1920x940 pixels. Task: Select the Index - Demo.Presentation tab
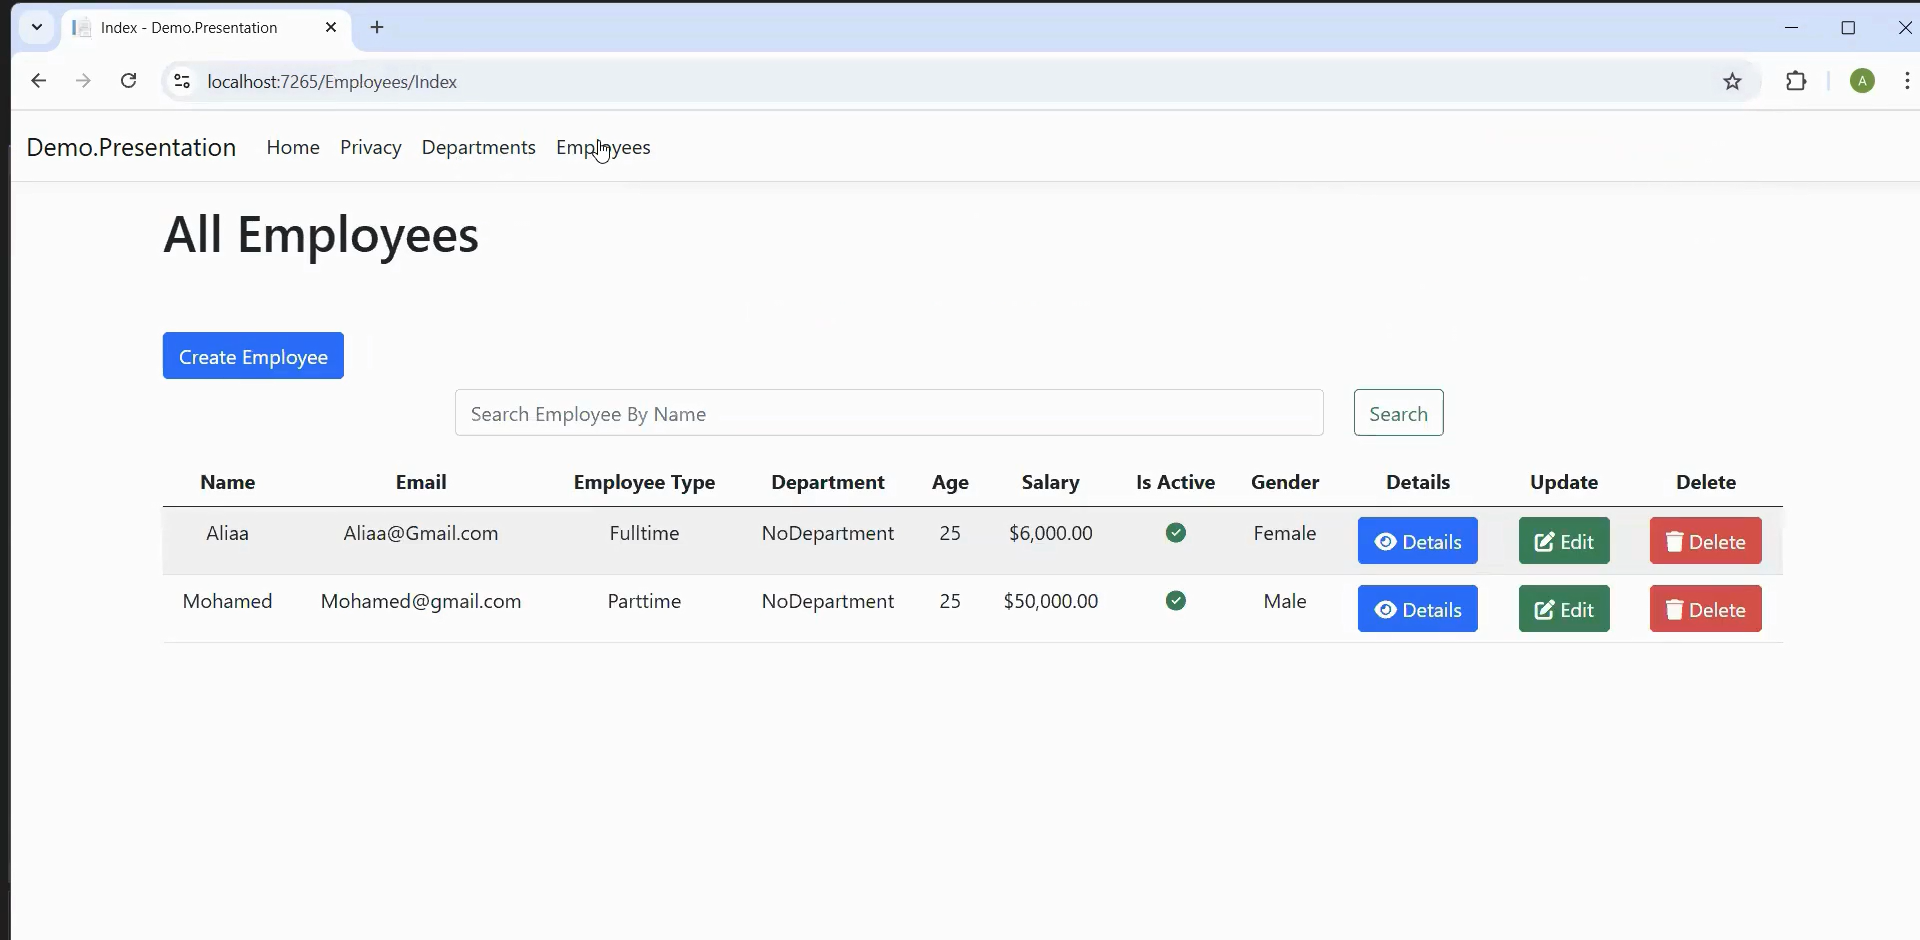207,28
